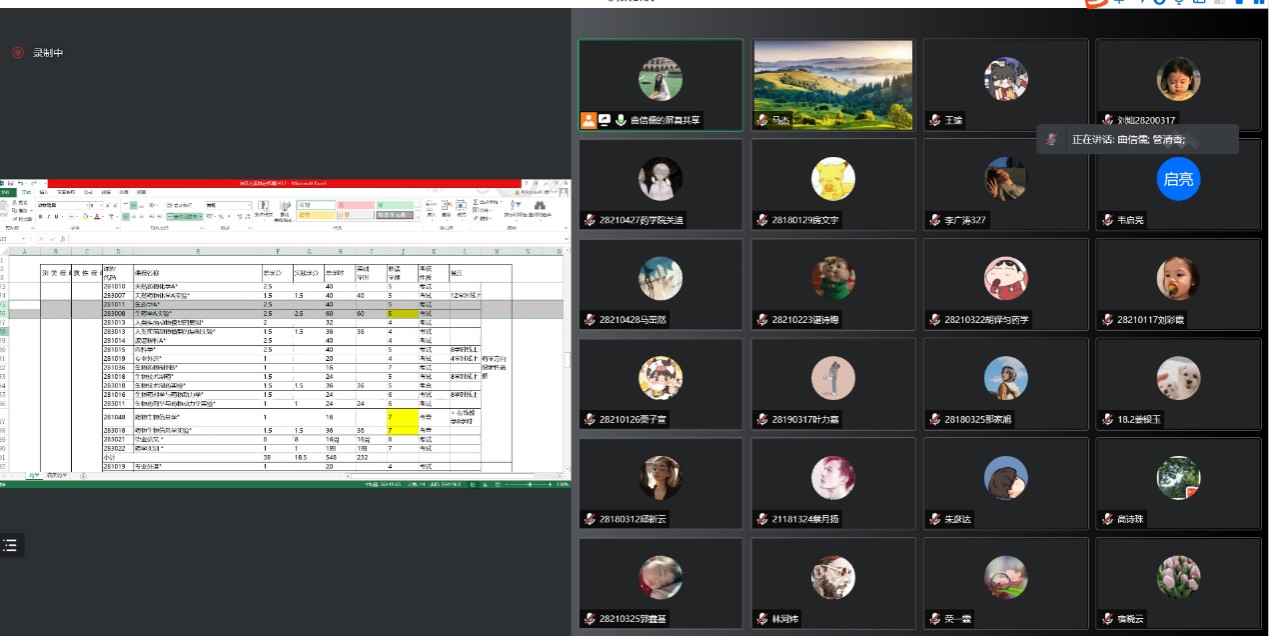Click the muted mic icon on 王瑜's tile
This screenshot has height=636, width=1269.
pos(934,120)
